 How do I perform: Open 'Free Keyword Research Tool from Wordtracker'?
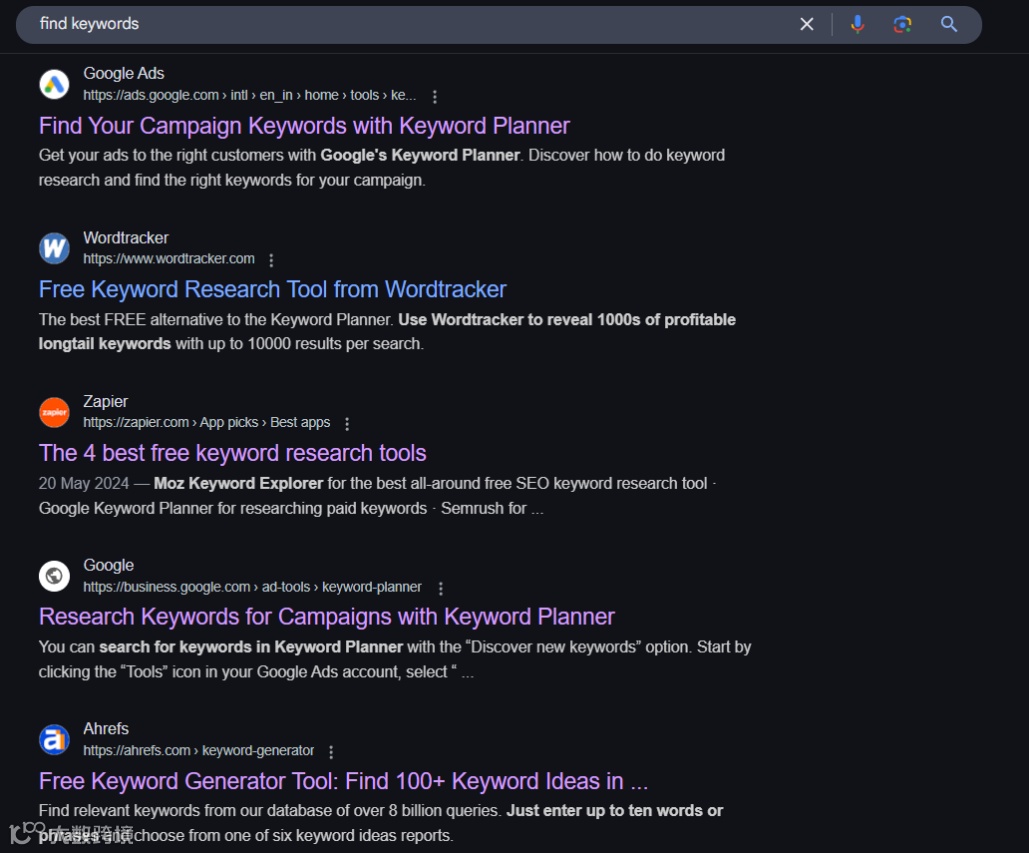point(272,289)
